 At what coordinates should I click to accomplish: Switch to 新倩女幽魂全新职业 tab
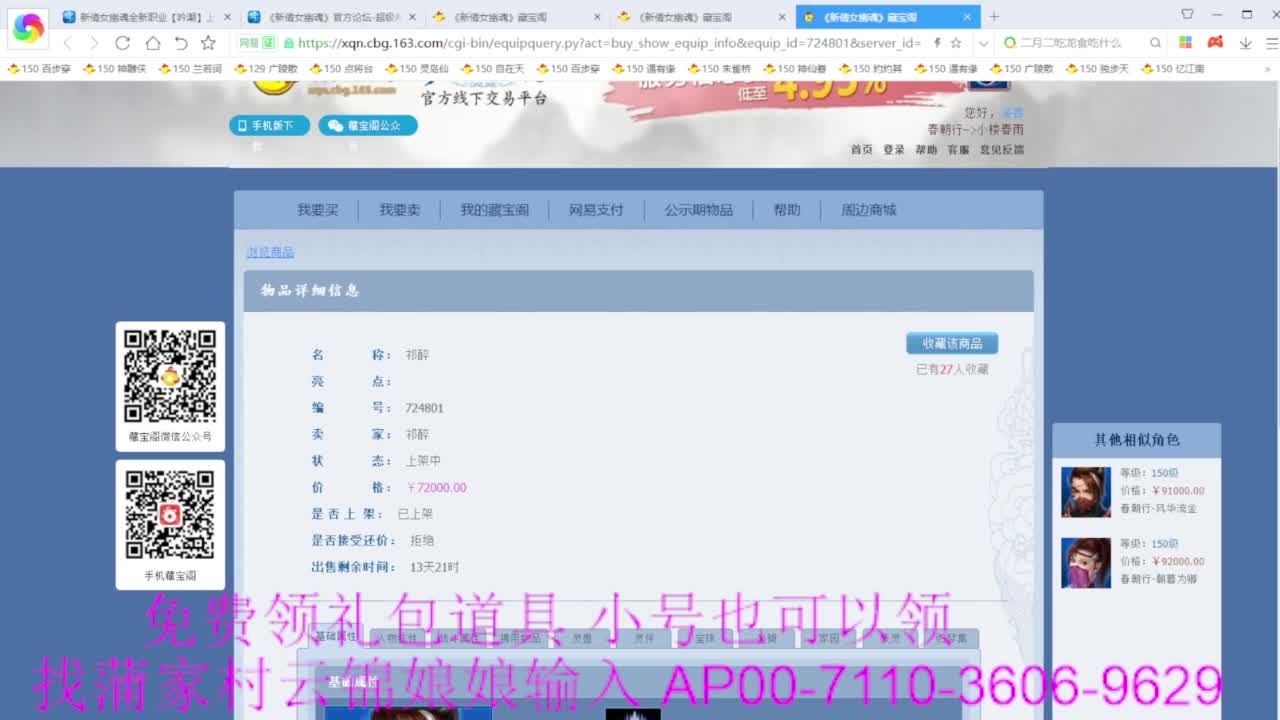pyautogui.click(x=147, y=17)
